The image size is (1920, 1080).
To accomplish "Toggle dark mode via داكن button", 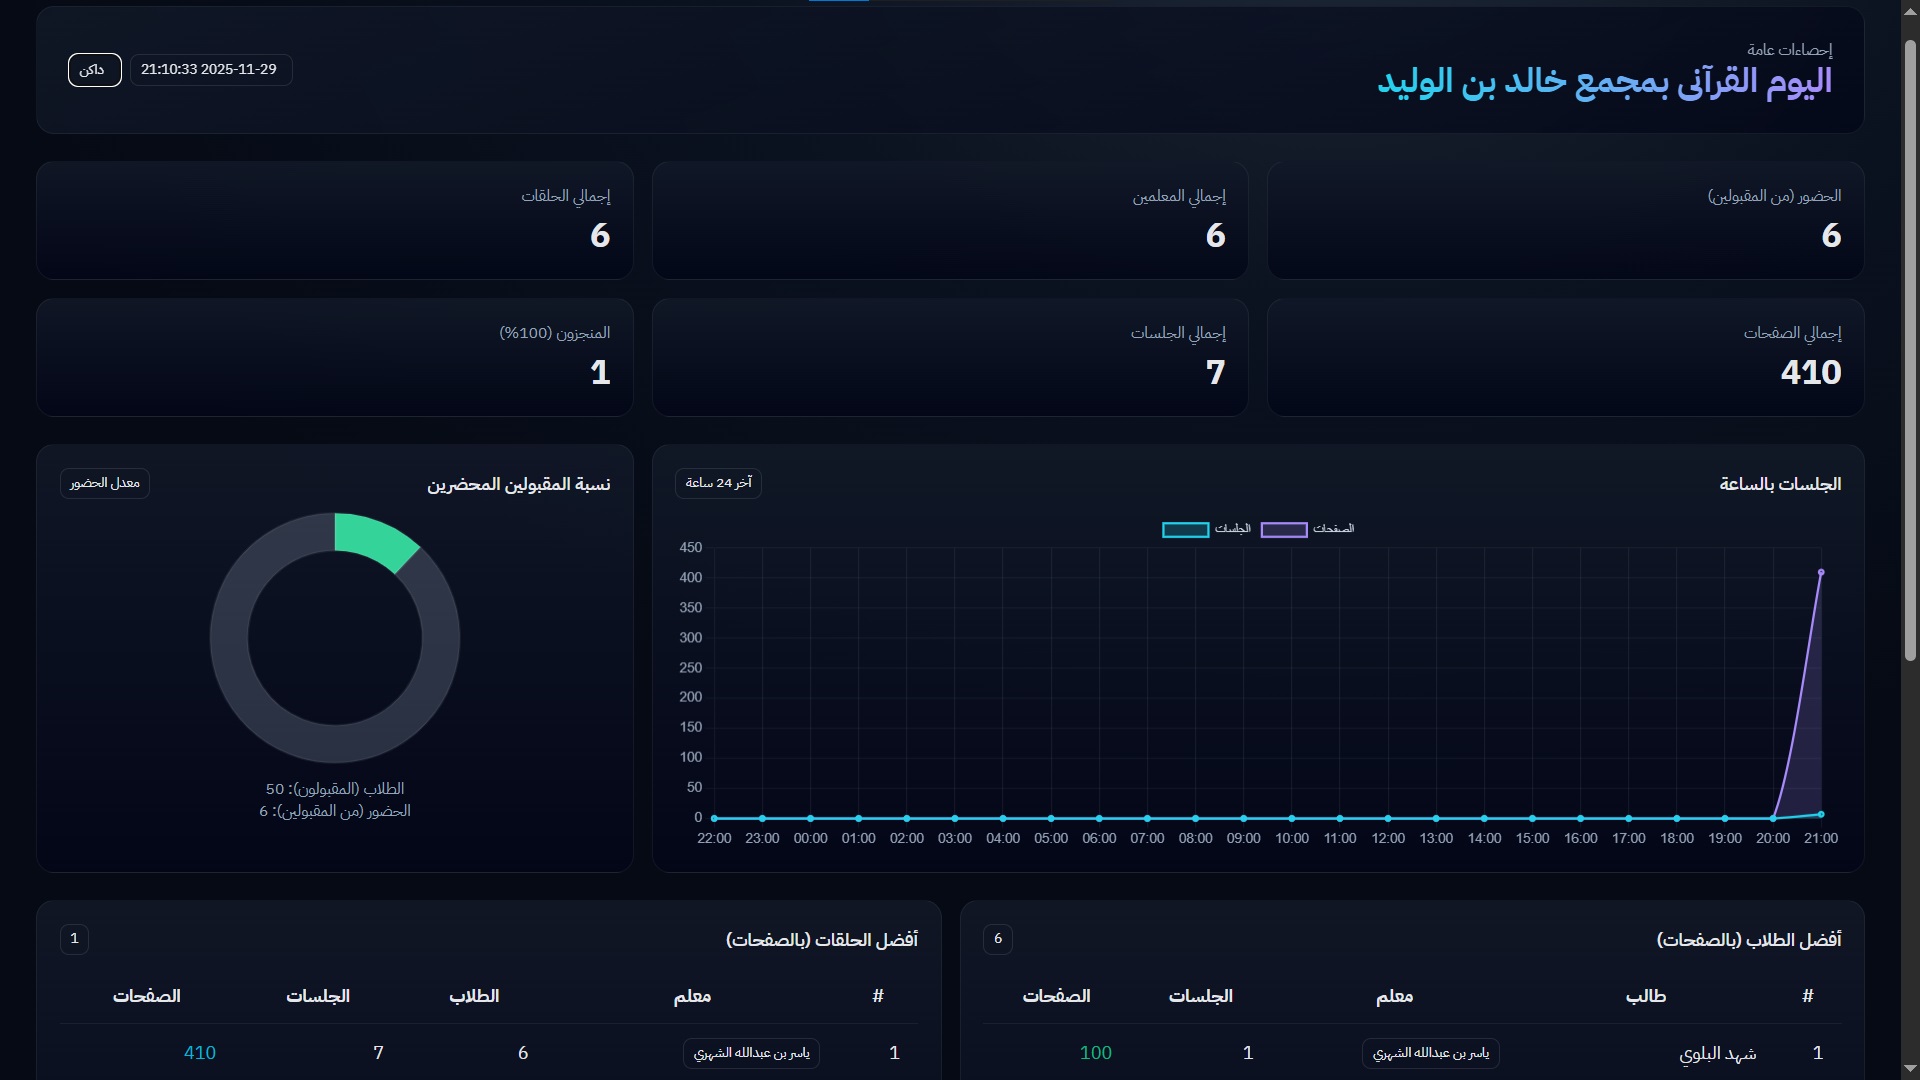I will (94, 69).
